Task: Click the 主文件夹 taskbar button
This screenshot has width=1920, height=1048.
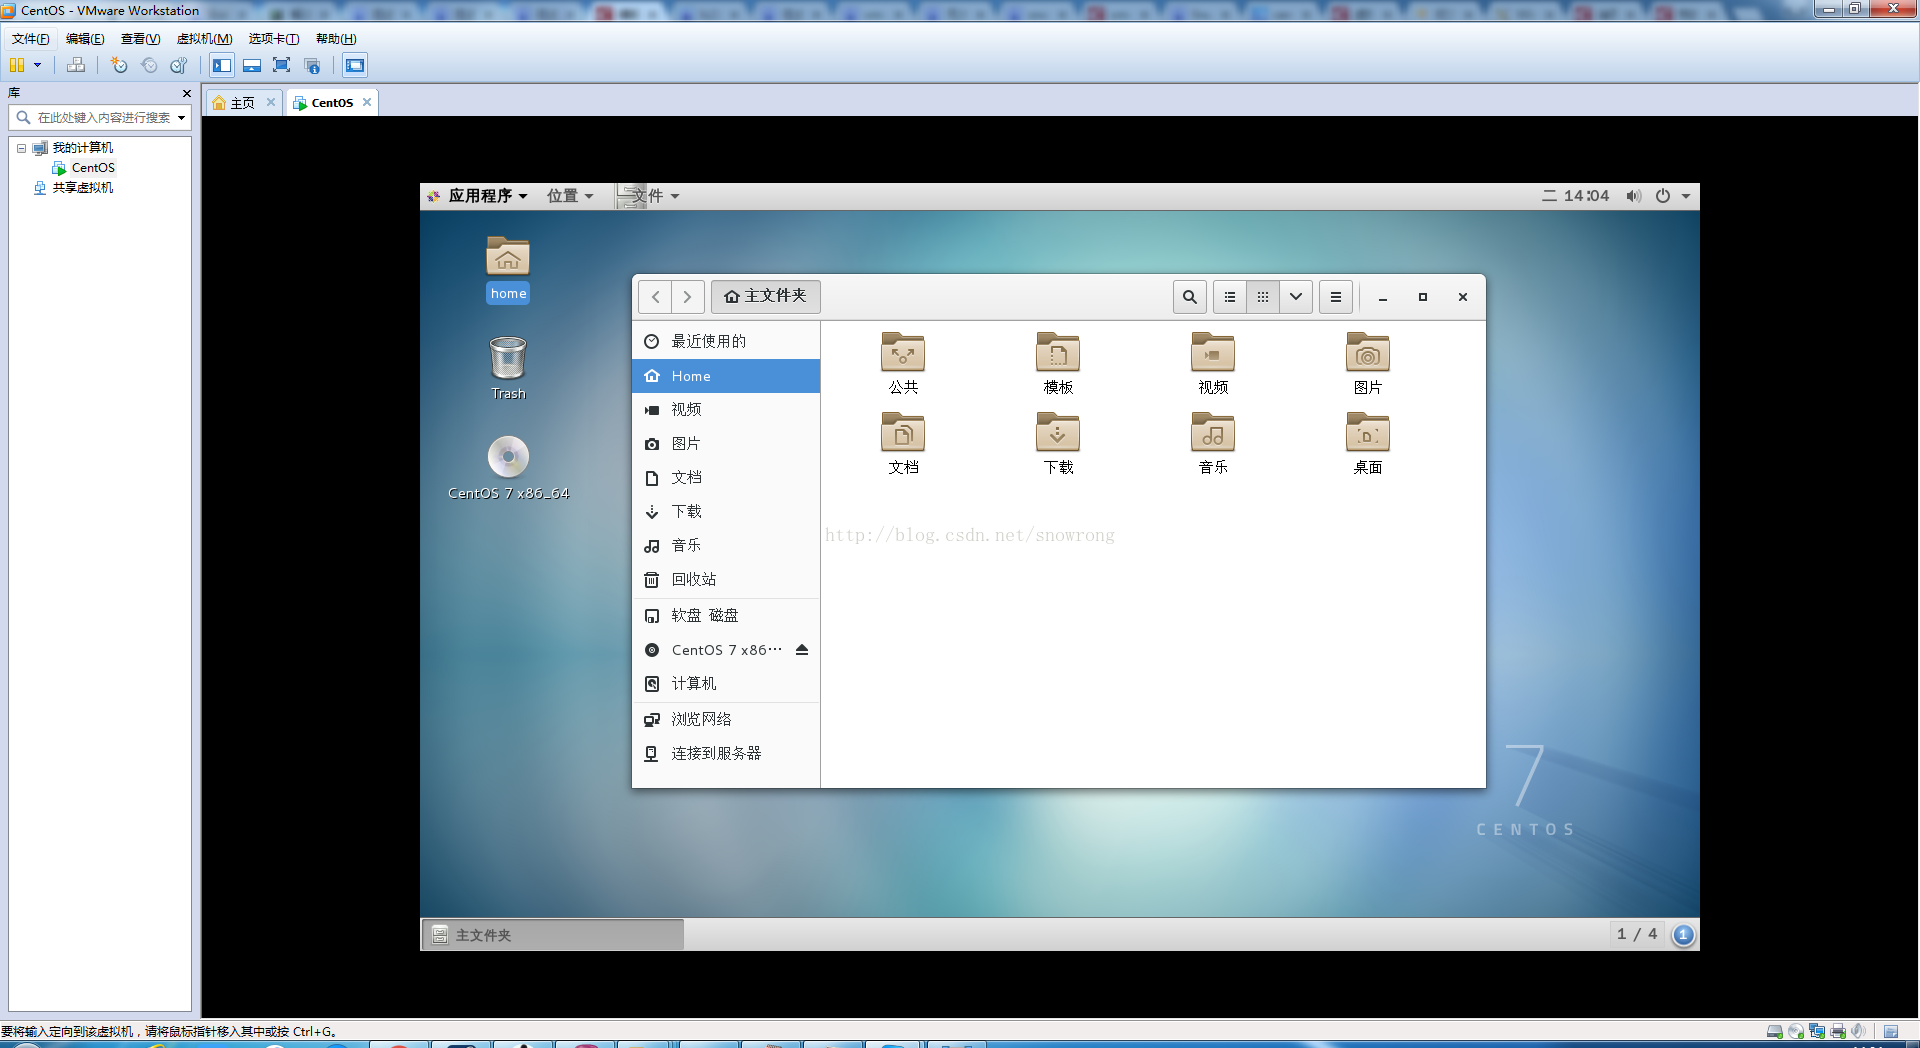Action: pyautogui.click(x=553, y=935)
